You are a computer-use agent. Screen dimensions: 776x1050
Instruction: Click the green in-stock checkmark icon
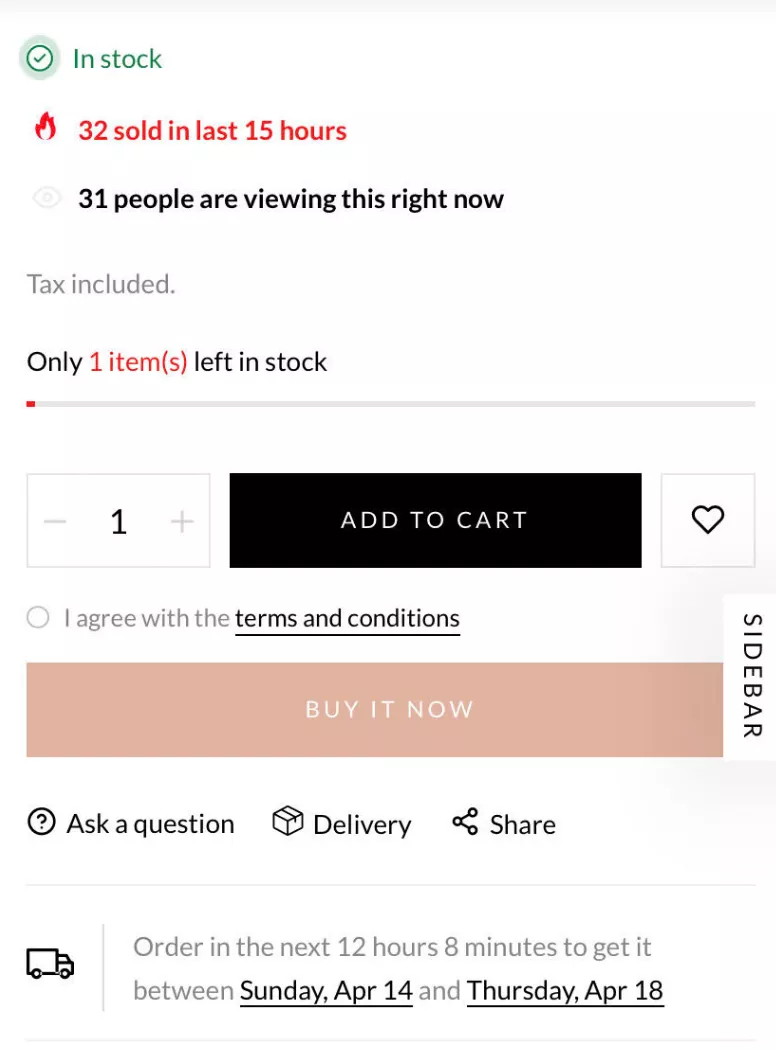pos(40,59)
